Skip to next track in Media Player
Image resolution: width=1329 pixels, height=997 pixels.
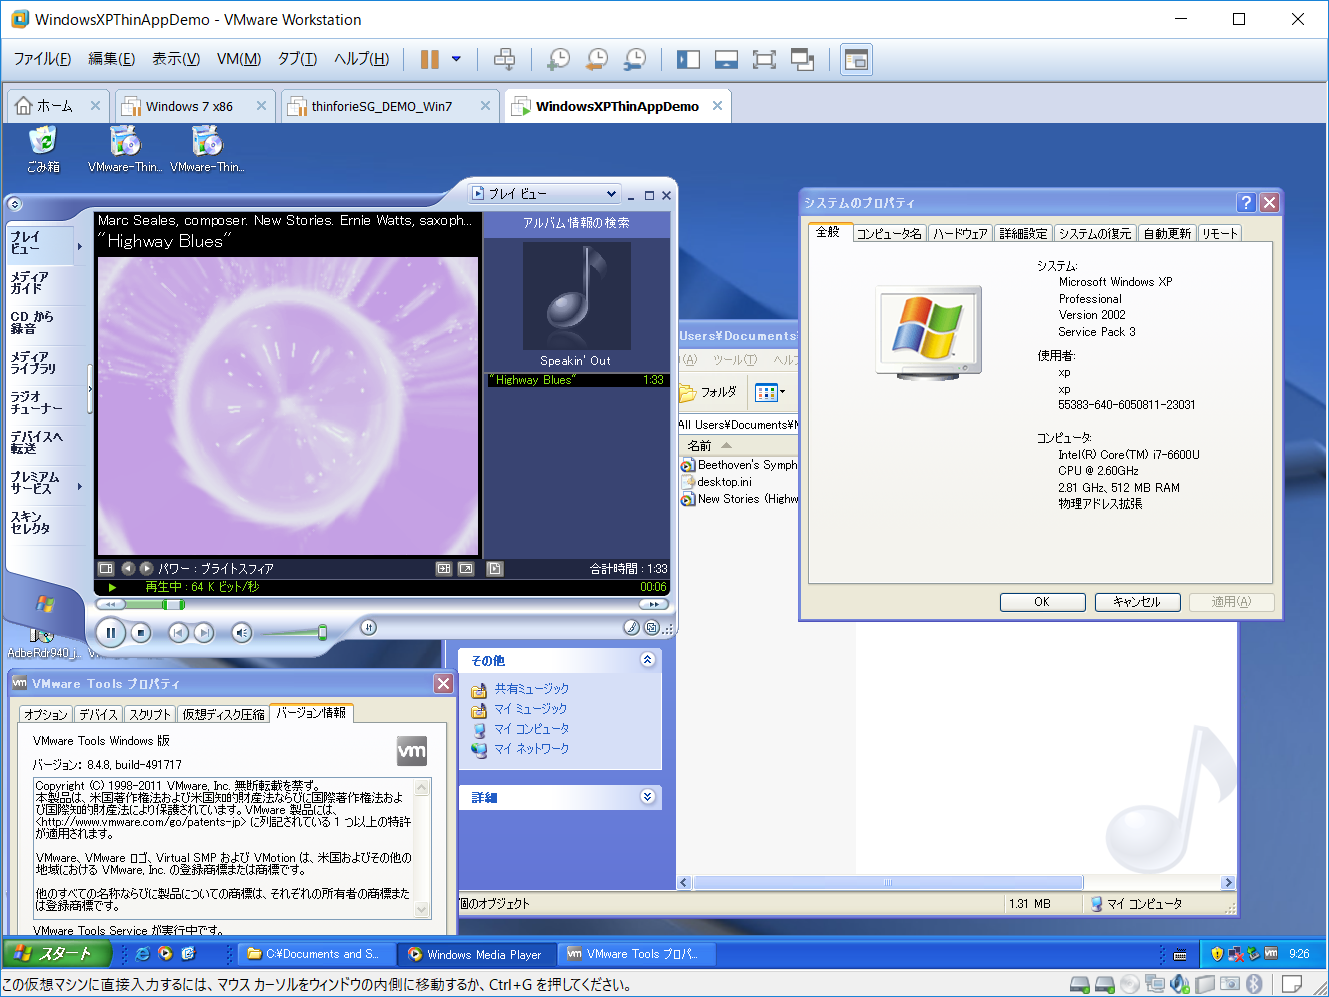click(204, 632)
